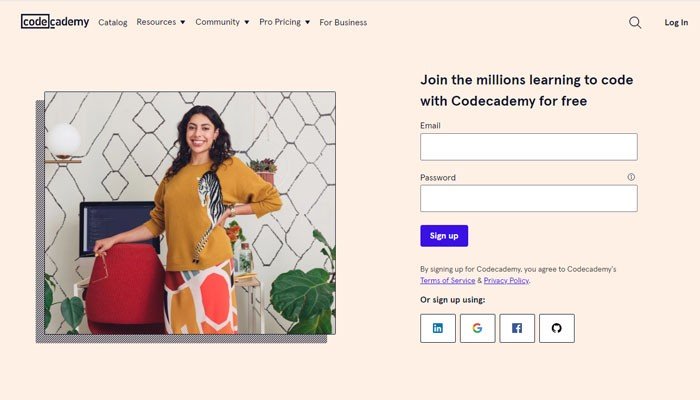Go to For Business page

click(x=343, y=22)
